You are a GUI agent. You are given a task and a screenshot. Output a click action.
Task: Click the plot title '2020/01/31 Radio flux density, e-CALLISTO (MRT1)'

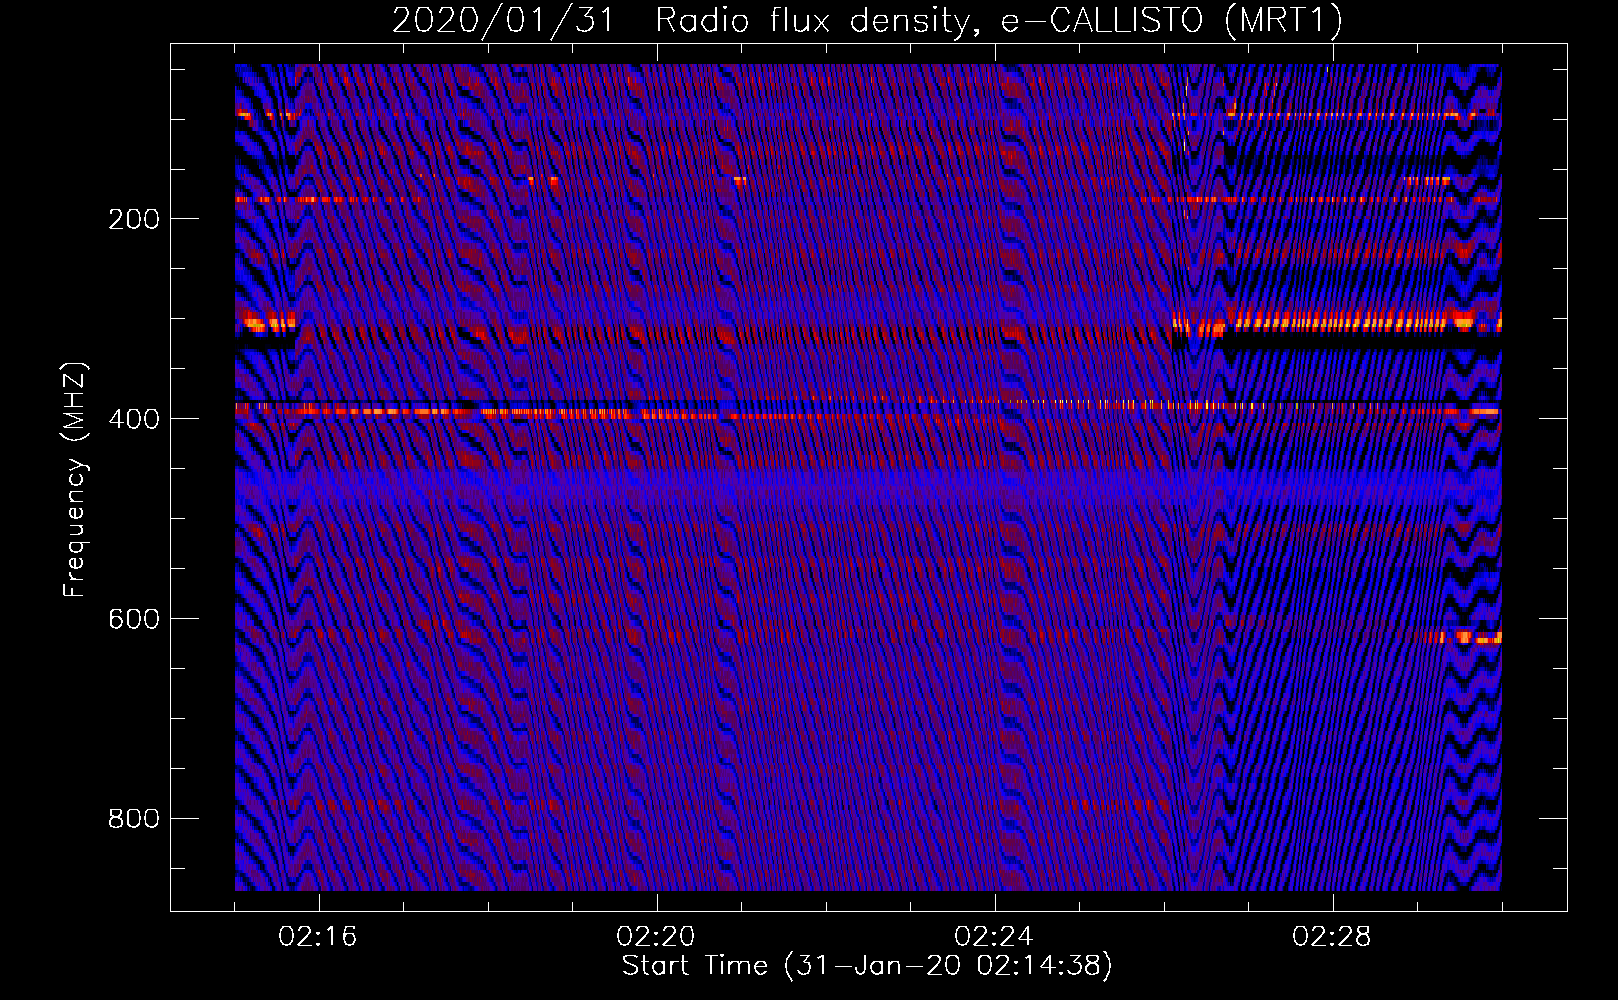pos(867,20)
